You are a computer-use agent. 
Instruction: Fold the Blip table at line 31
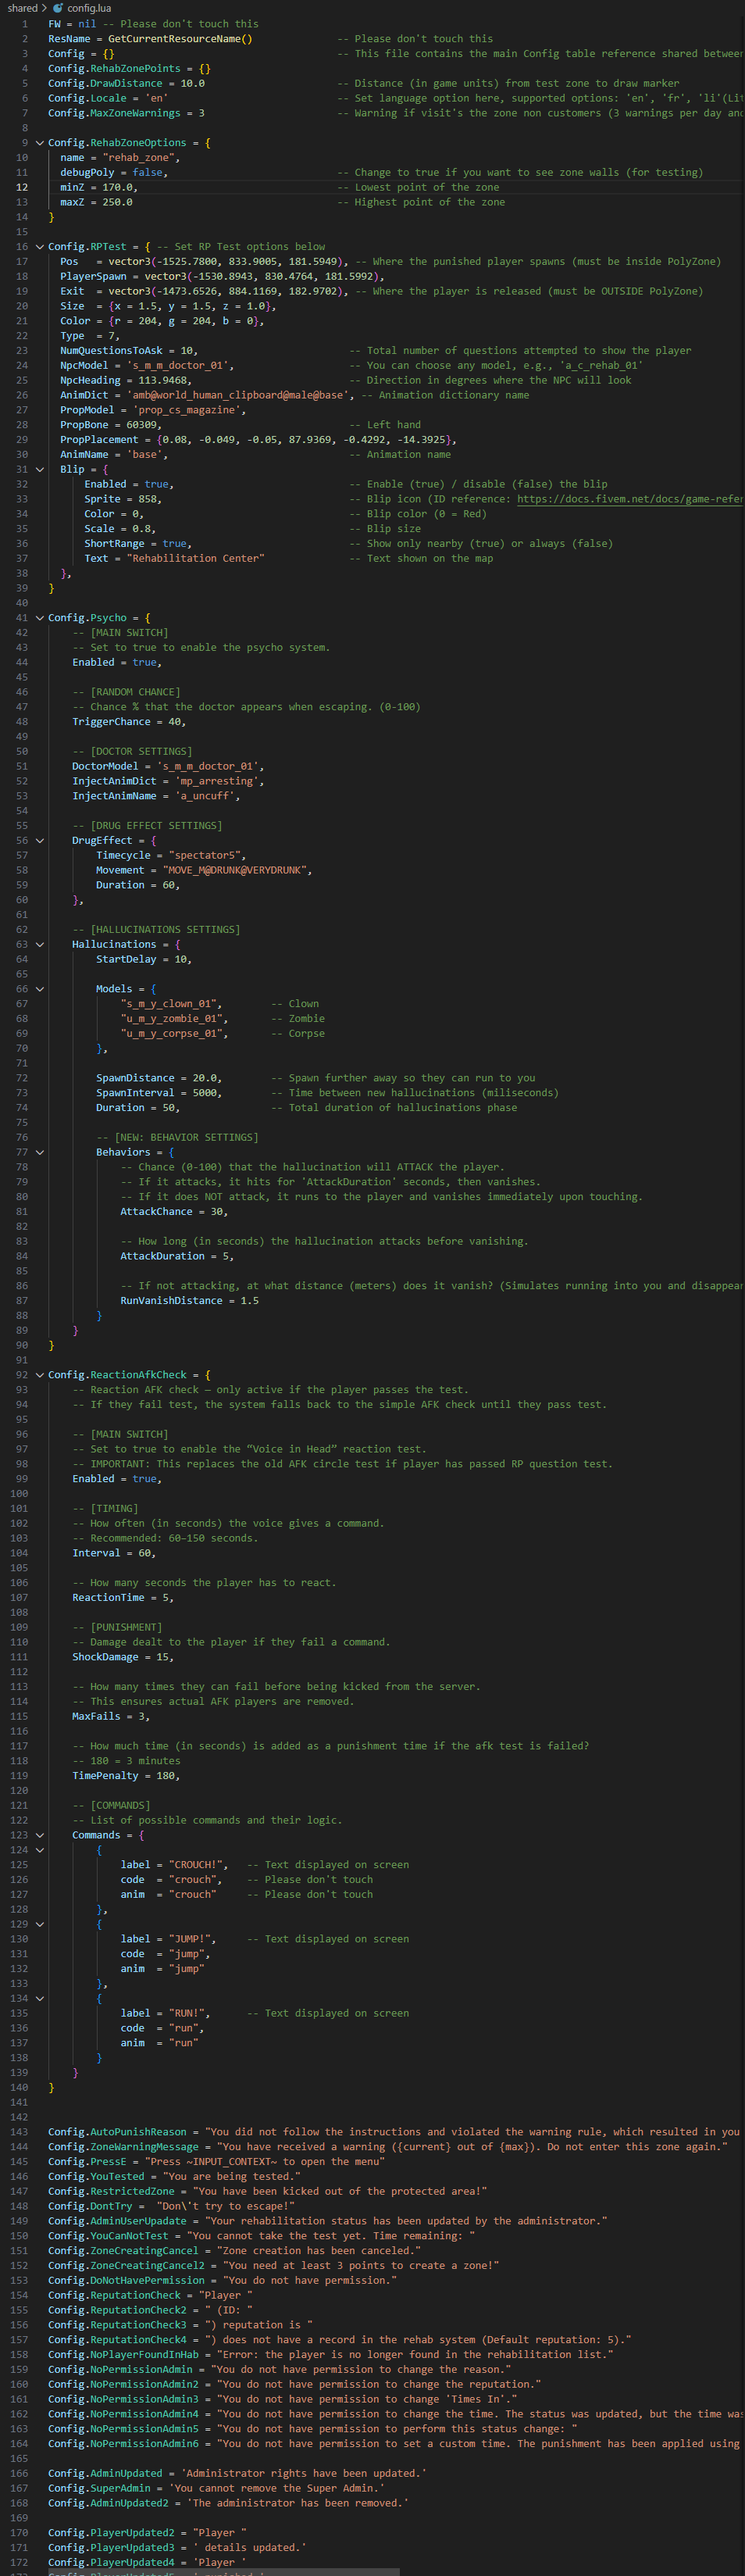[x=40, y=469]
